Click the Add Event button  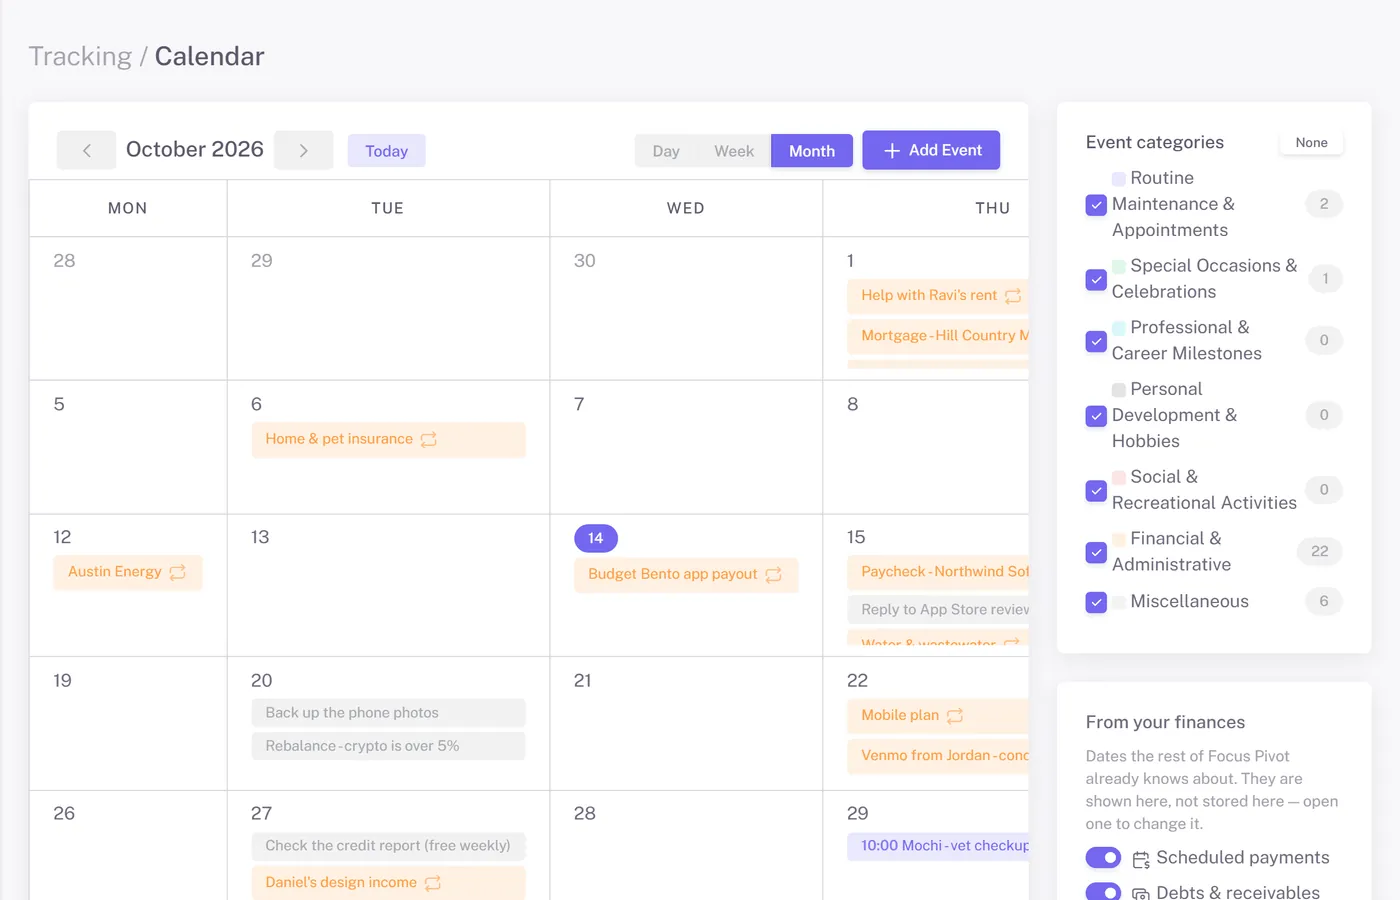pyautogui.click(x=931, y=150)
